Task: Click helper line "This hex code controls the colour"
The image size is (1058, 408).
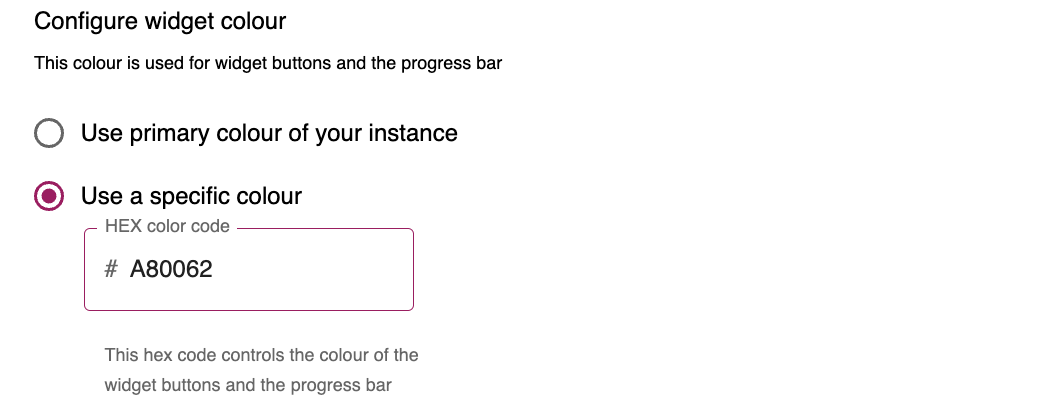Action: [x=261, y=355]
